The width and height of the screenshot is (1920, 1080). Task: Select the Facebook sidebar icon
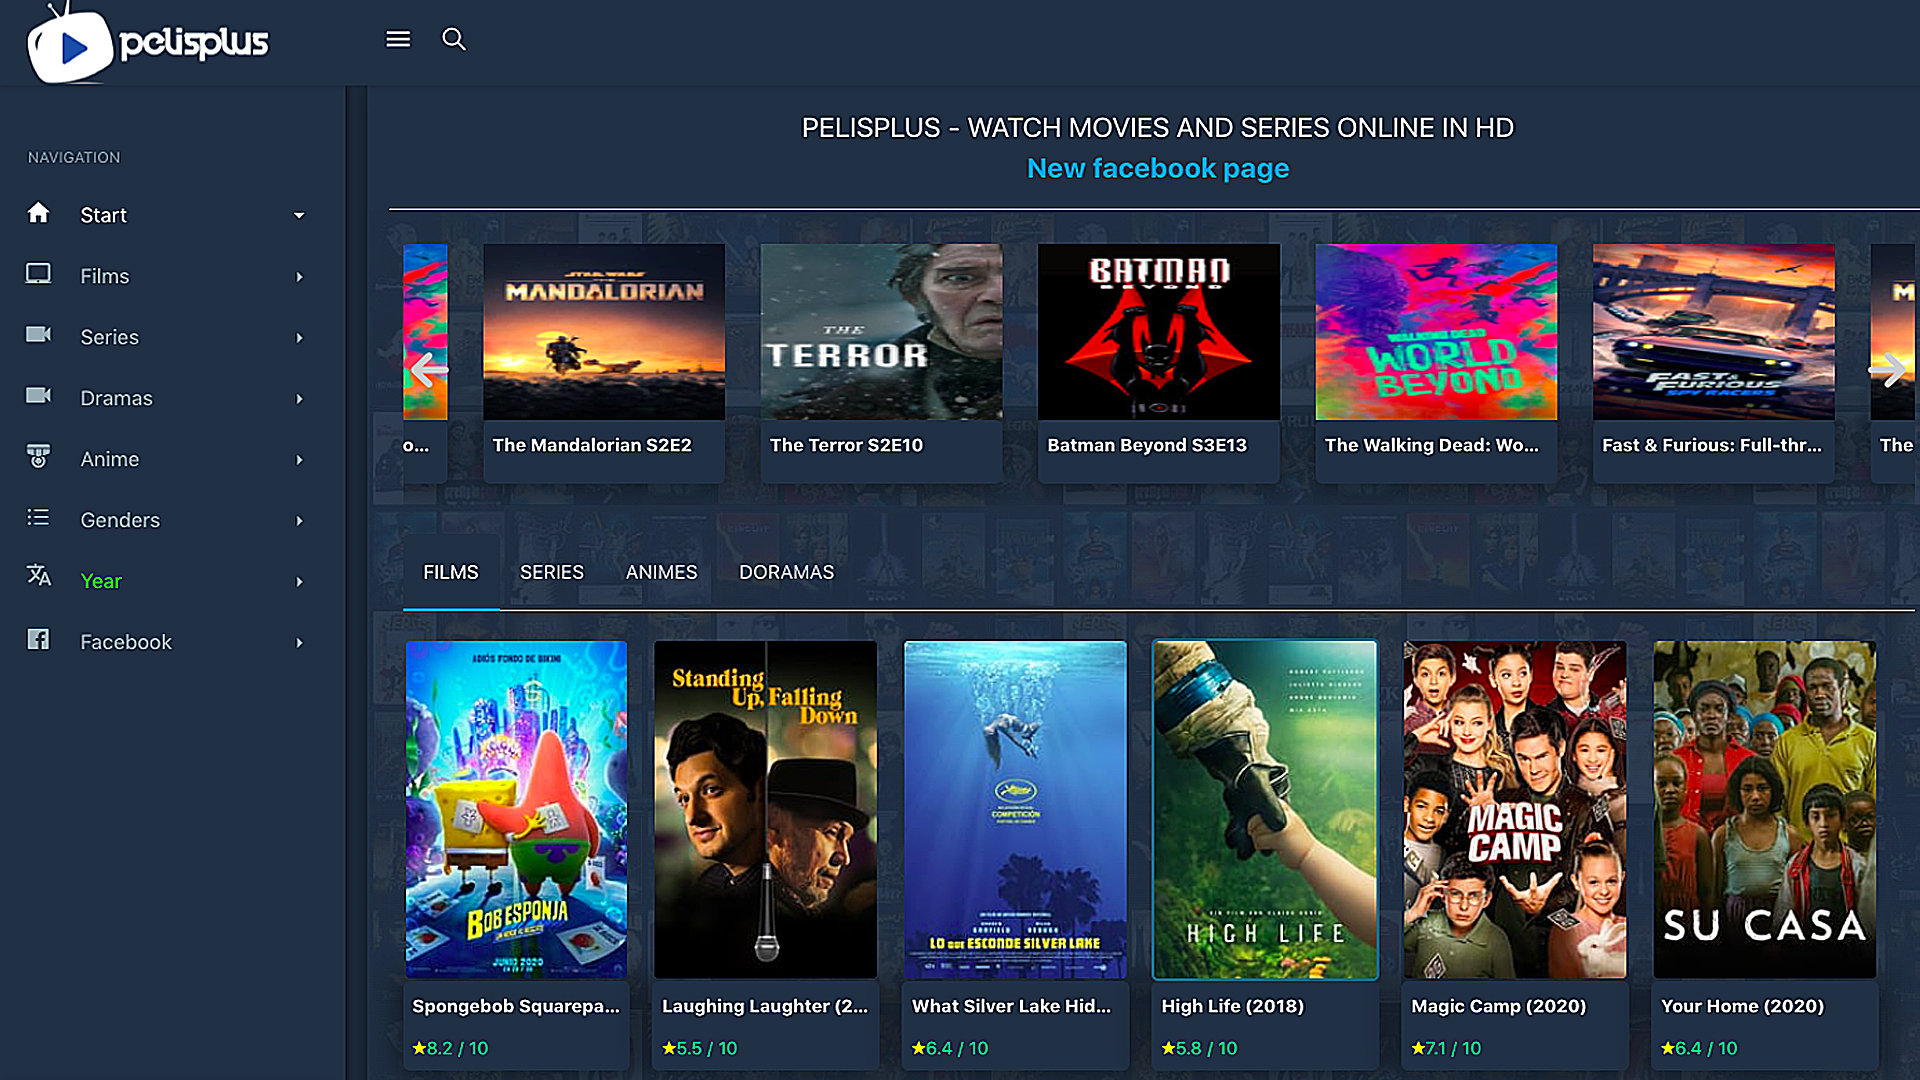click(37, 642)
